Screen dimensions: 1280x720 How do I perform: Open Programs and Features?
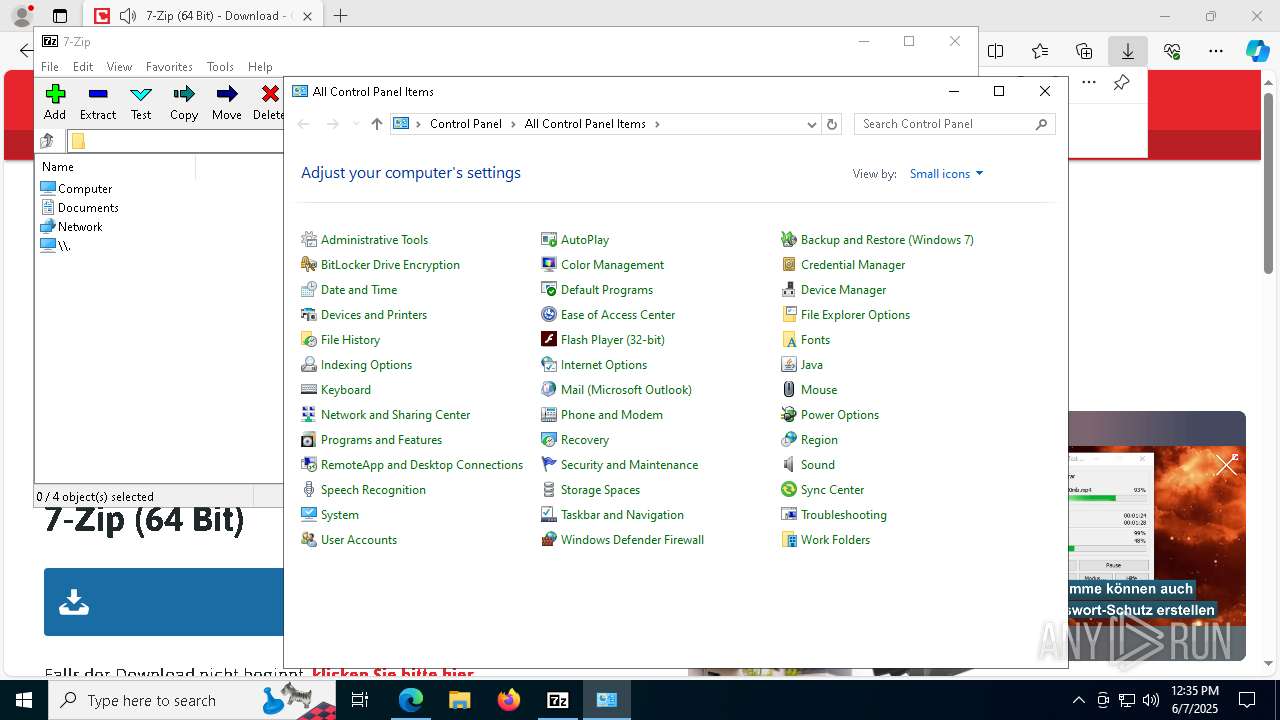point(381,440)
